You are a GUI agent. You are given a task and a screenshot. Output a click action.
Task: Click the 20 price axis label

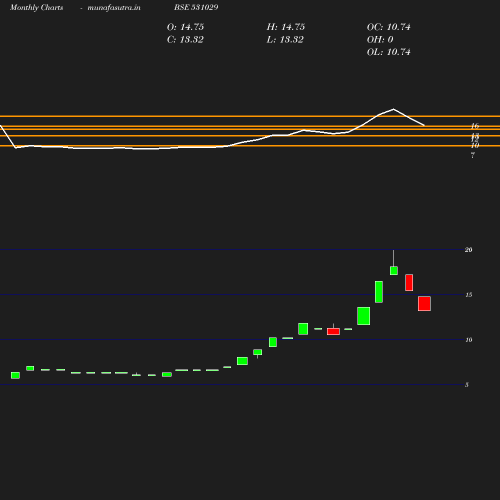pos(468,250)
